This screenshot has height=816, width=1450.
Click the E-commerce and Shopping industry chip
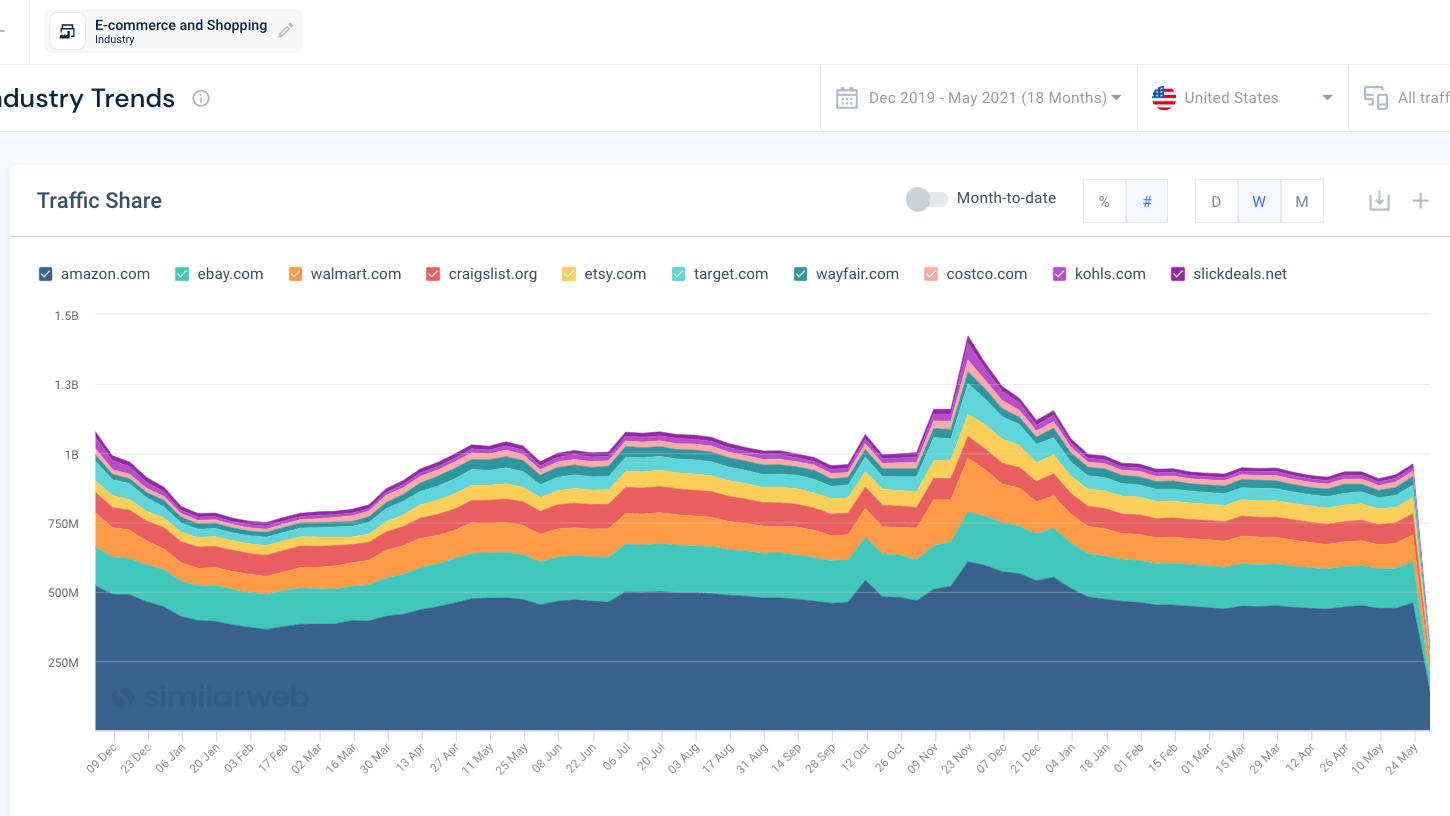[173, 31]
